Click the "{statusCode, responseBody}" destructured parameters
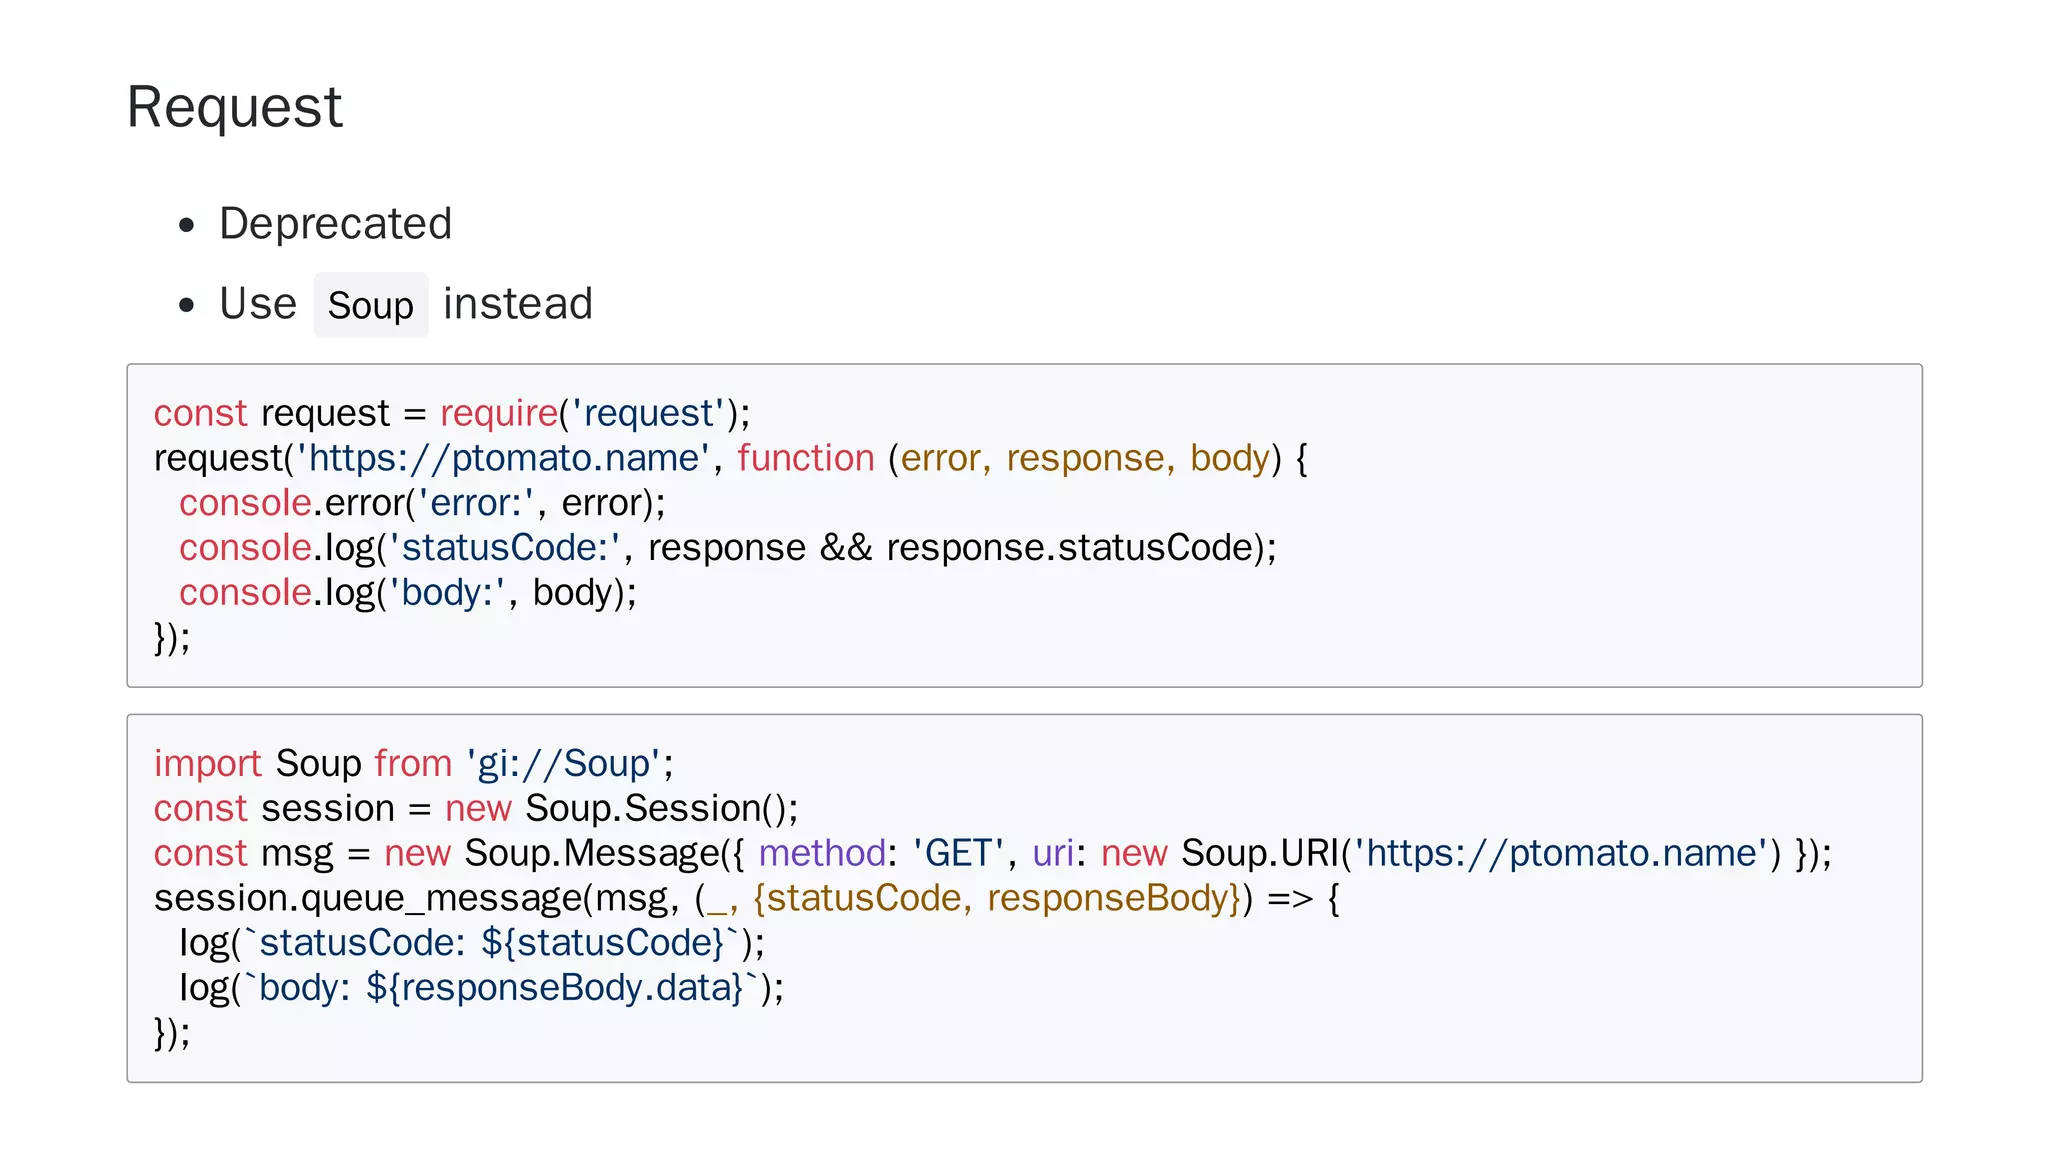This screenshot has width=2048, height=1152. [996, 898]
